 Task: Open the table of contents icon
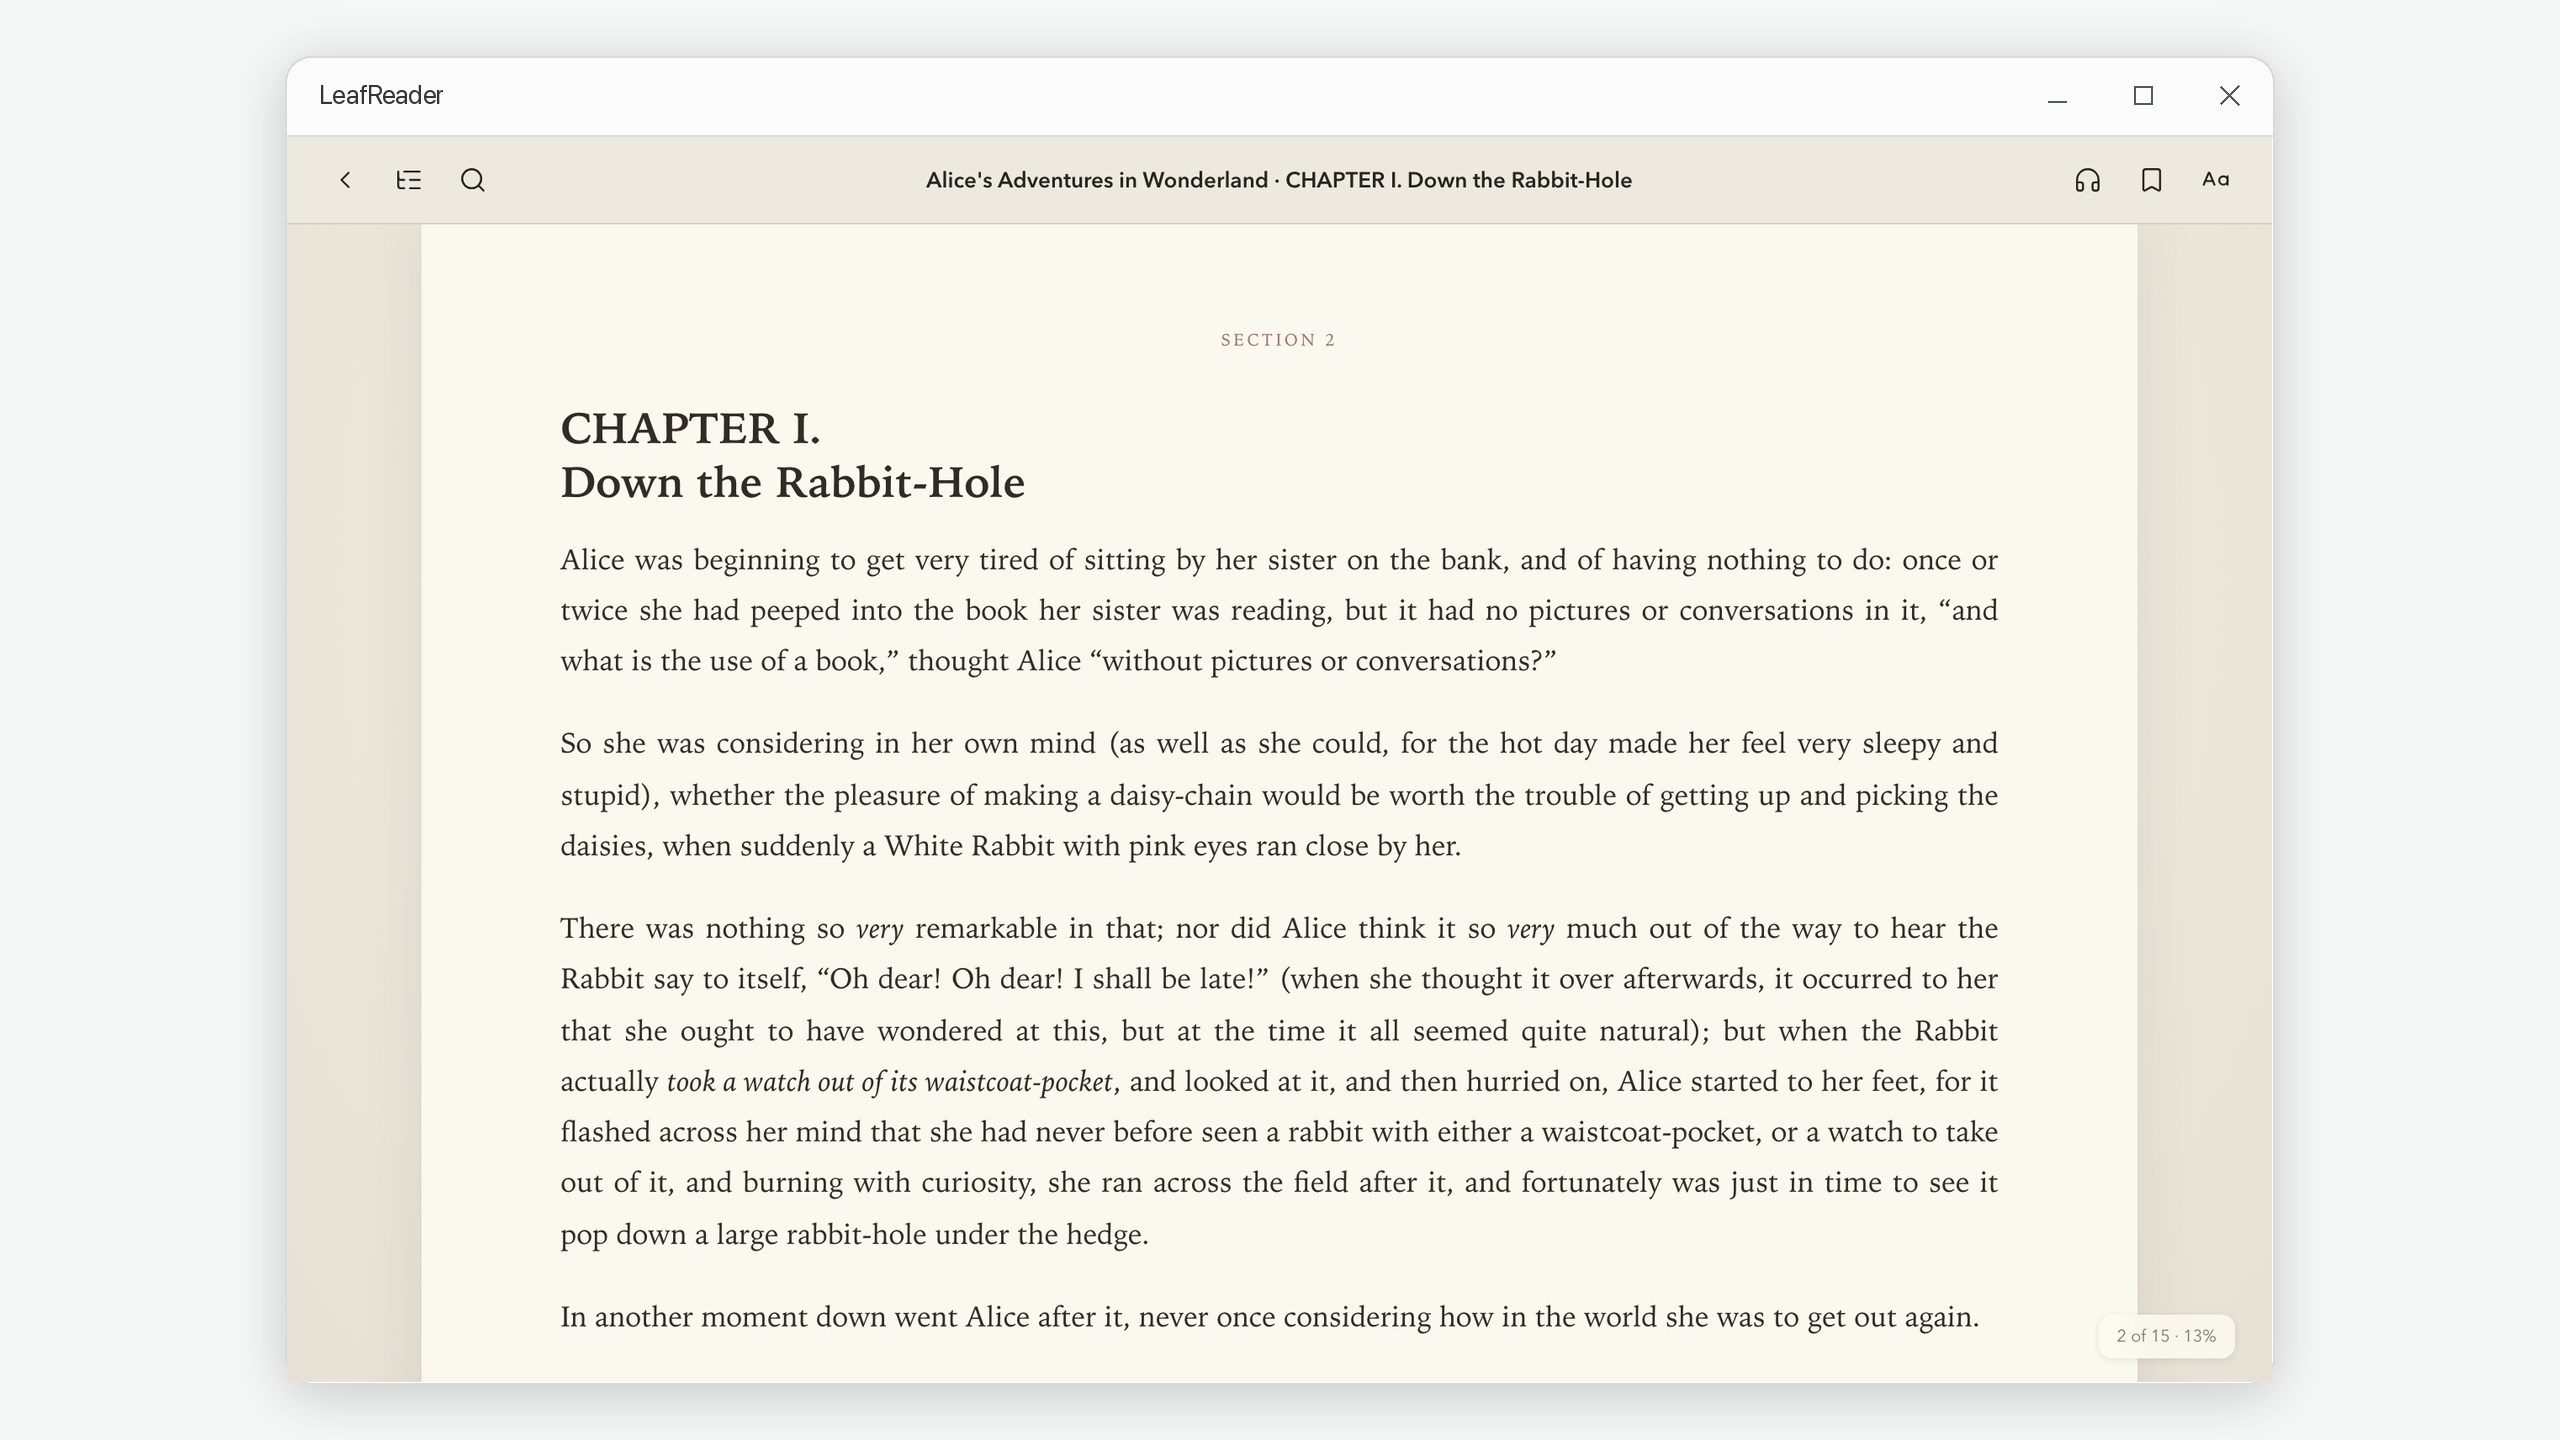(x=408, y=180)
